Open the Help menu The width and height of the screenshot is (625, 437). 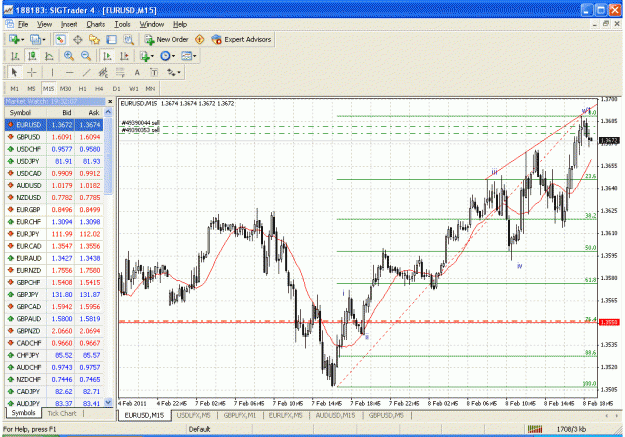[x=180, y=24]
